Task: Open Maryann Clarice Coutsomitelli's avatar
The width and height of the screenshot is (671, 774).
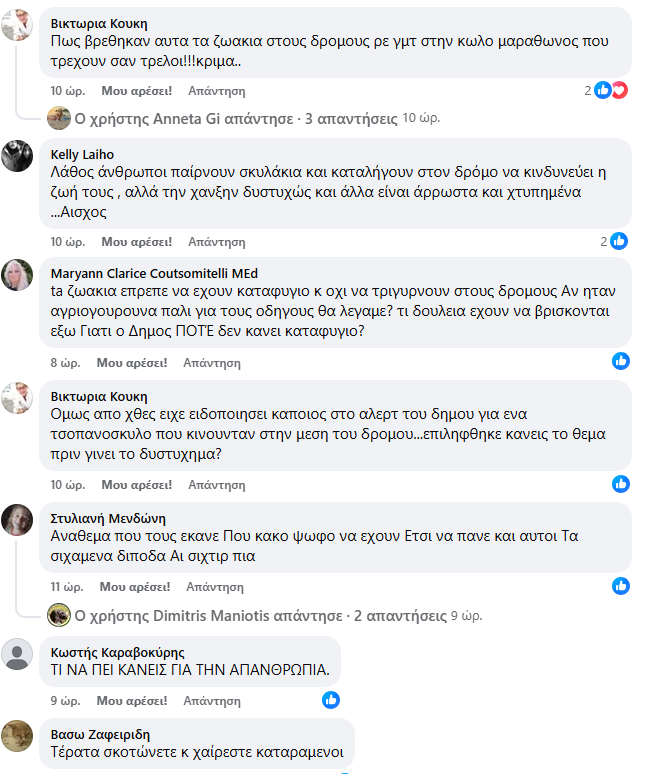Action: (x=17, y=276)
